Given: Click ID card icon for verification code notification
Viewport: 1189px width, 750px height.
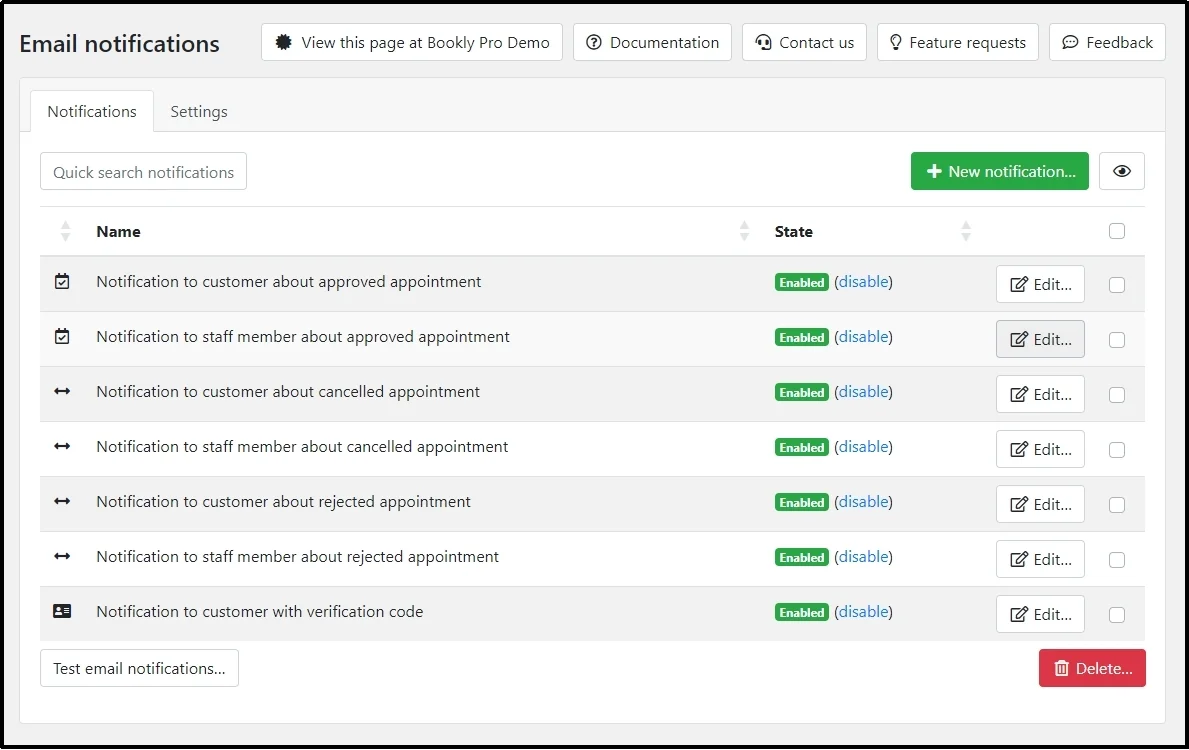Looking at the screenshot, I should pos(62,612).
